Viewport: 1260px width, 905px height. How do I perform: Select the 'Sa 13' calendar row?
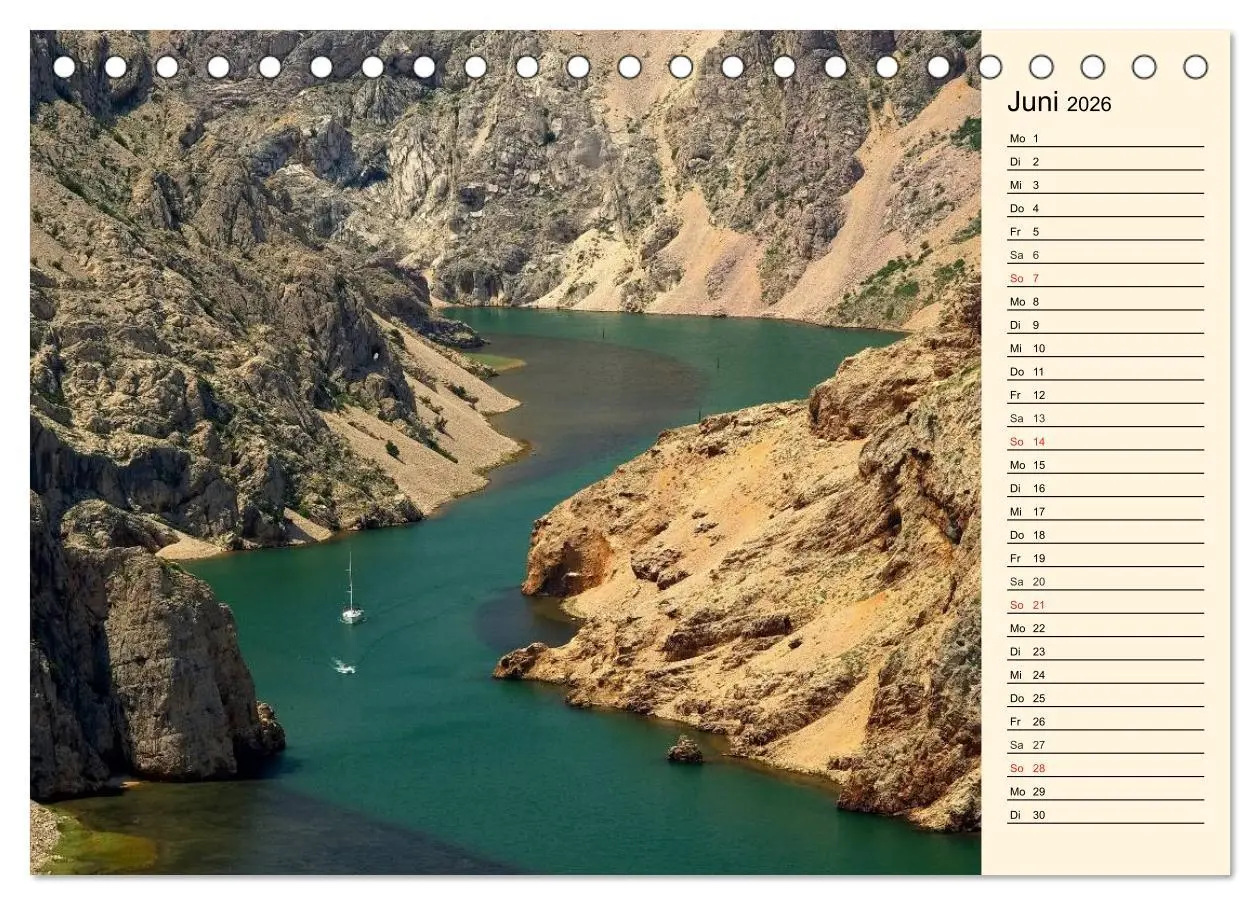1105,419
